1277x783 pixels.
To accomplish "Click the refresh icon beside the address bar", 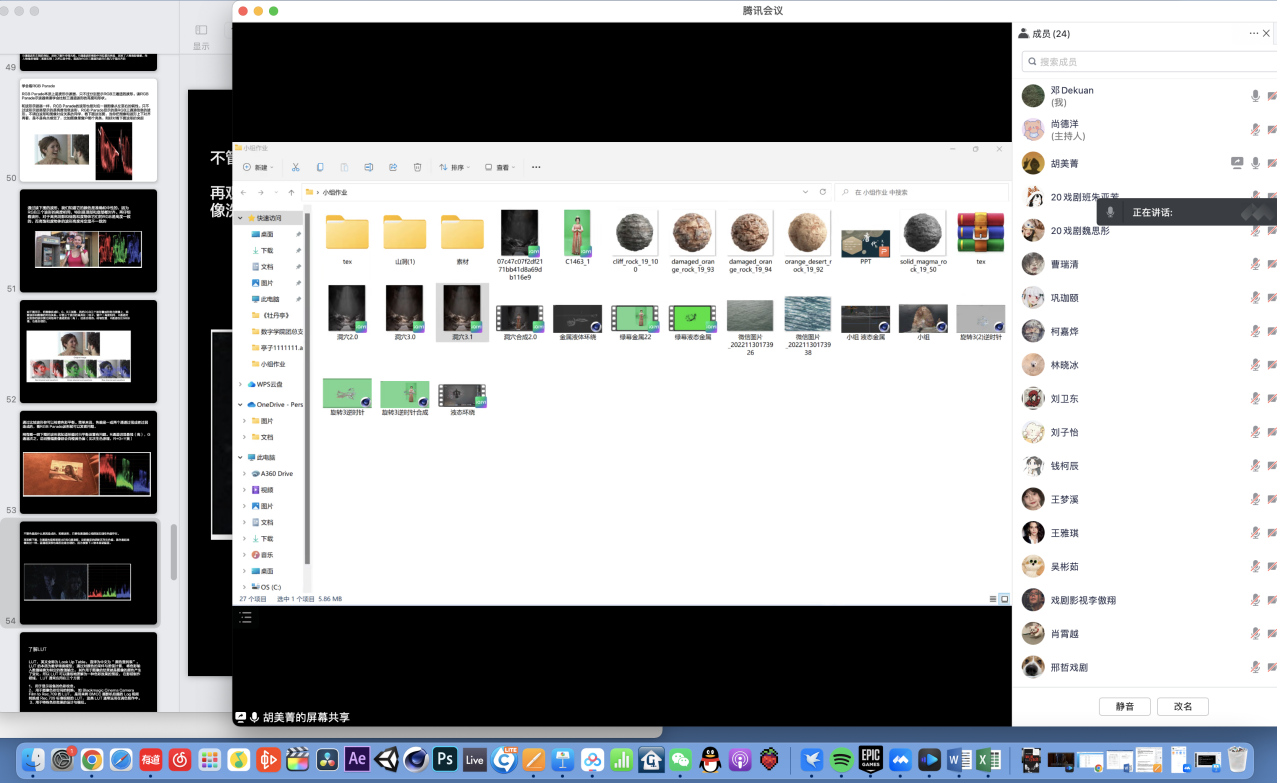I will coord(823,192).
